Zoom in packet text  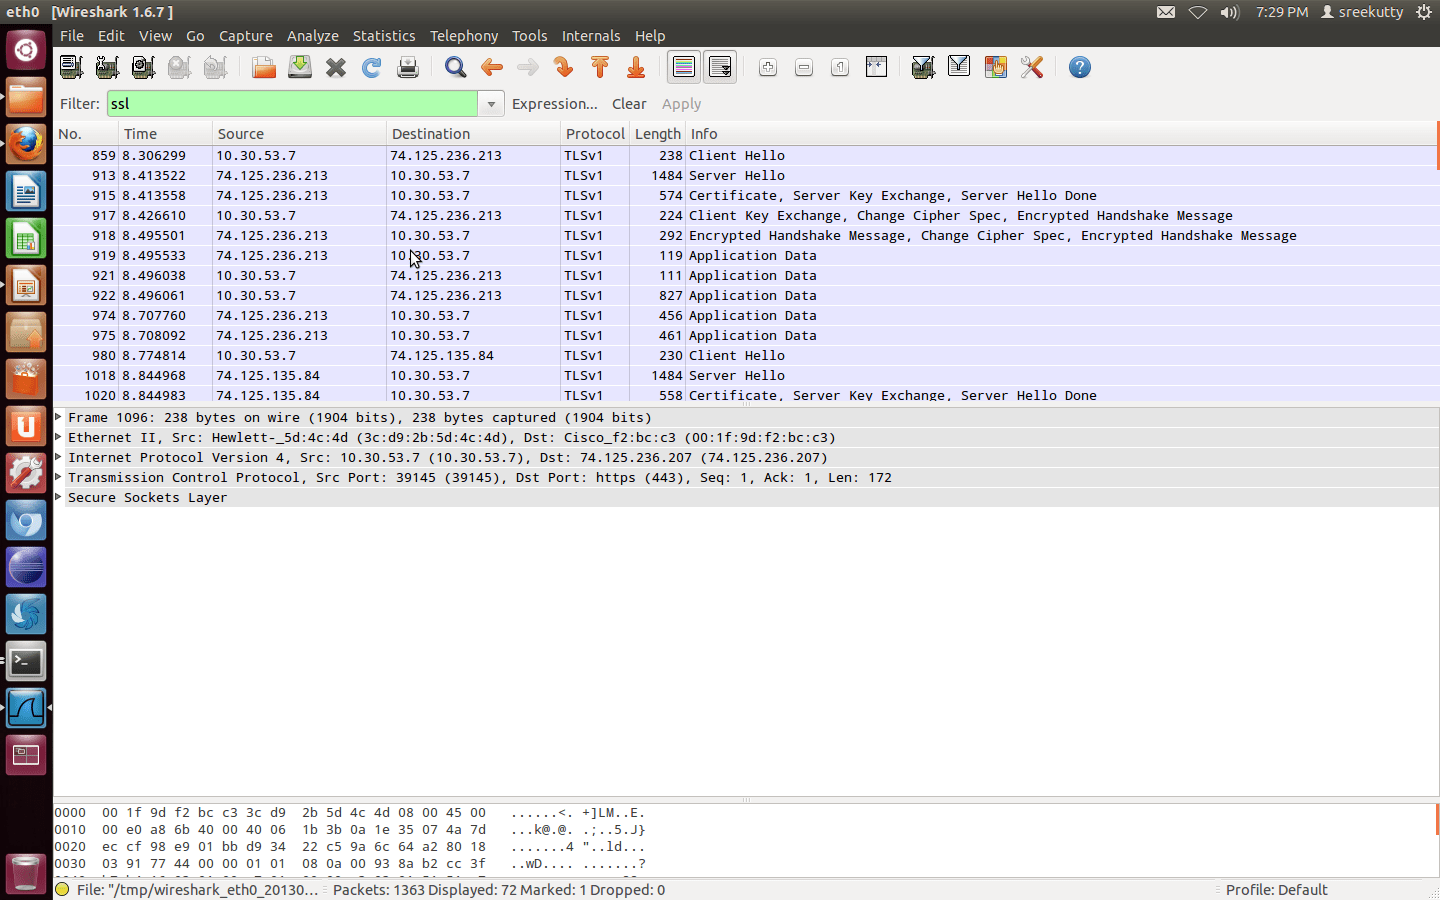click(x=768, y=67)
